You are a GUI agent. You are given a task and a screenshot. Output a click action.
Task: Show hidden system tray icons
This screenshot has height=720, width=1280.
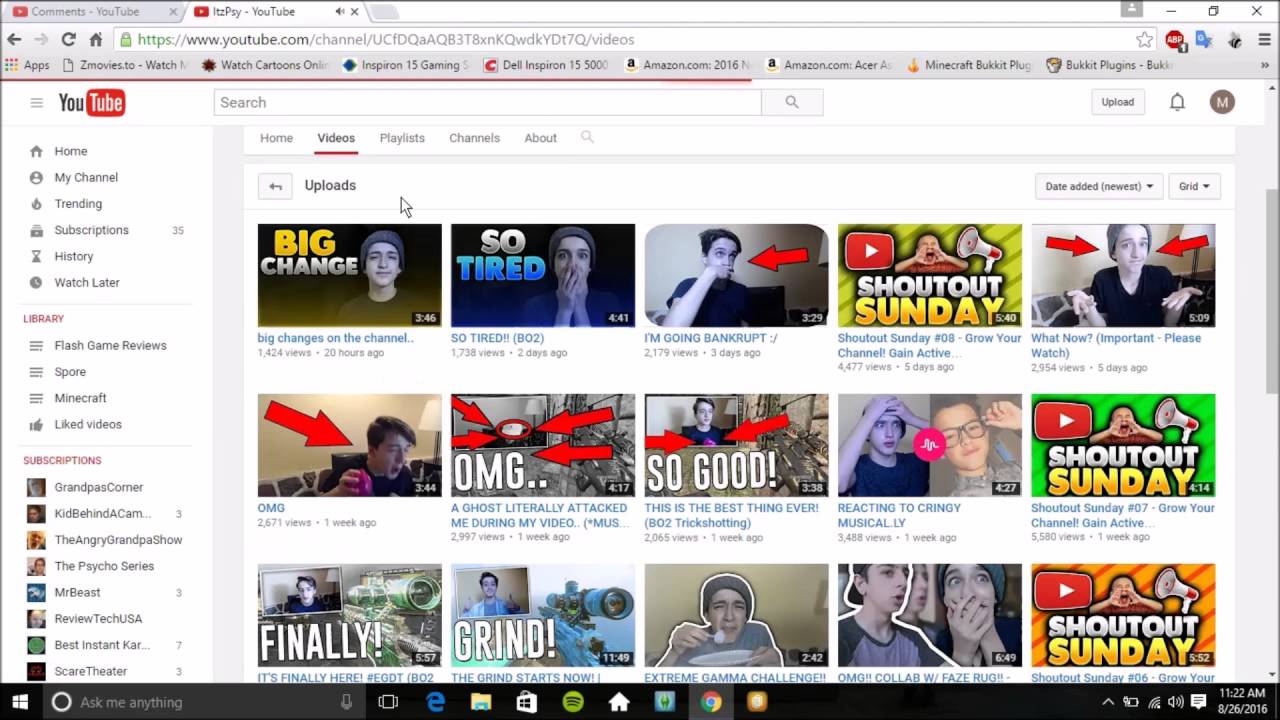click(1108, 702)
